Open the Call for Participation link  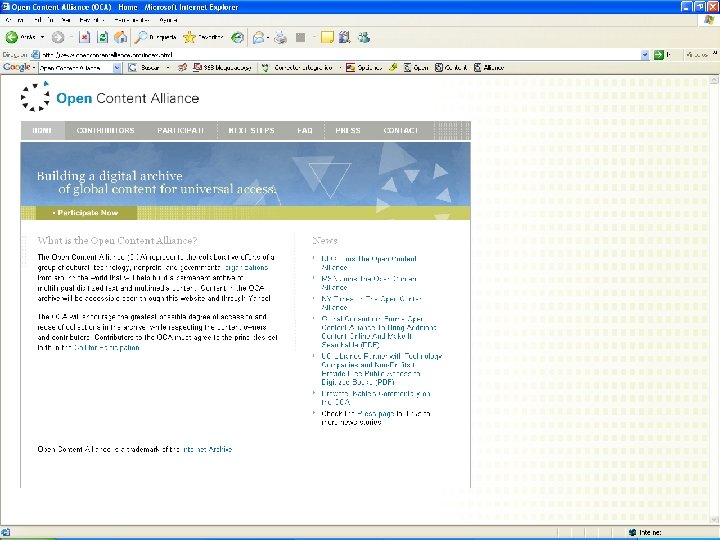click(x=107, y=348)
